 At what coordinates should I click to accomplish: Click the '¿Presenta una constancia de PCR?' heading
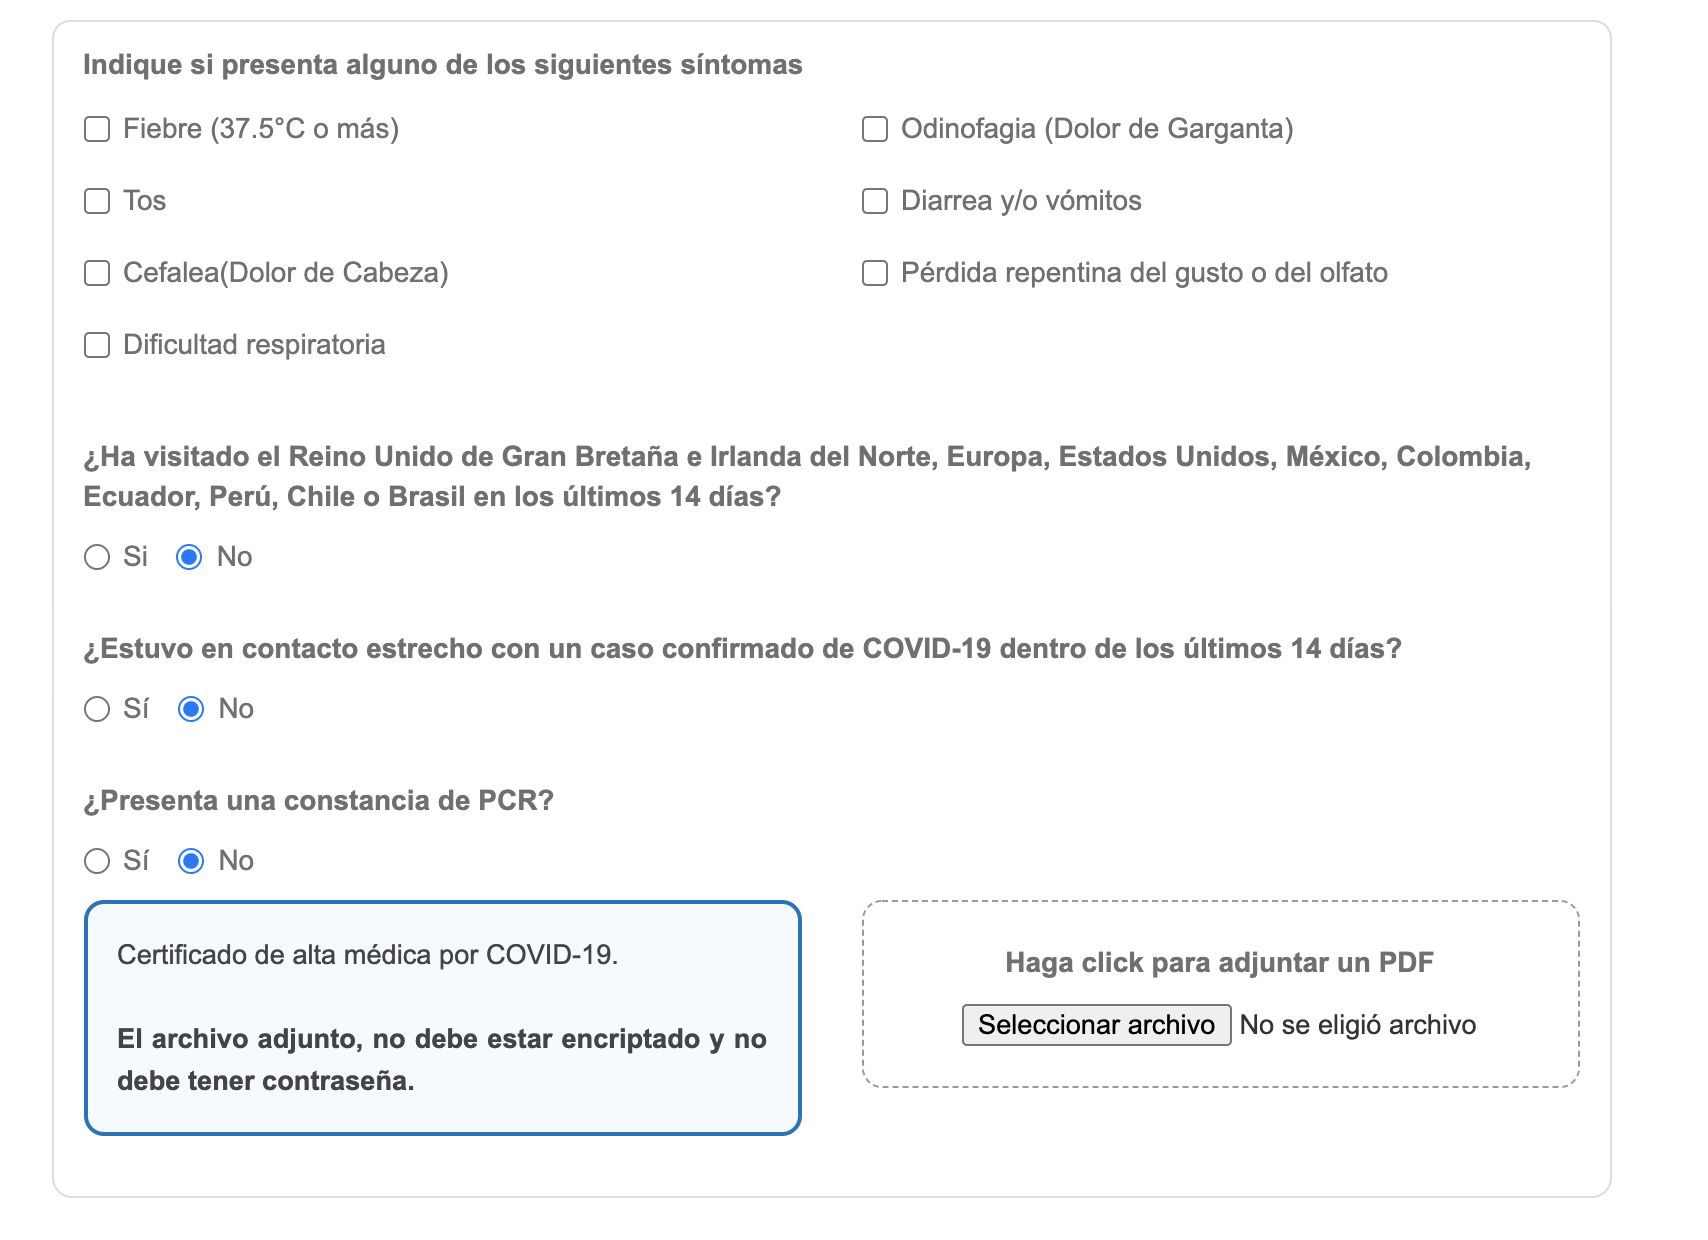(318, 801)
